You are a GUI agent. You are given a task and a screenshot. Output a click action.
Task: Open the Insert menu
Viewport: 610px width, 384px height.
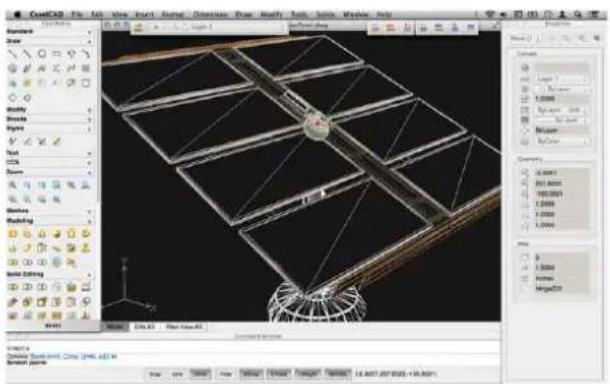coord(144,14)
